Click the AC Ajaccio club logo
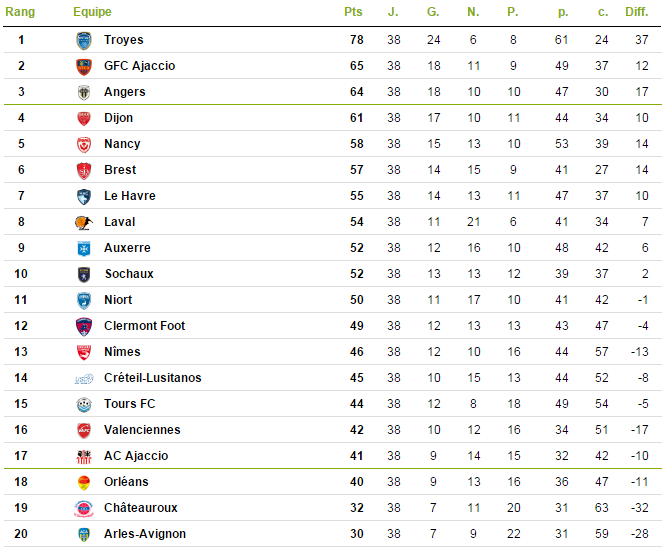Image resolution: width=663 pixels, height=551 pixels. tap(84, 456)
